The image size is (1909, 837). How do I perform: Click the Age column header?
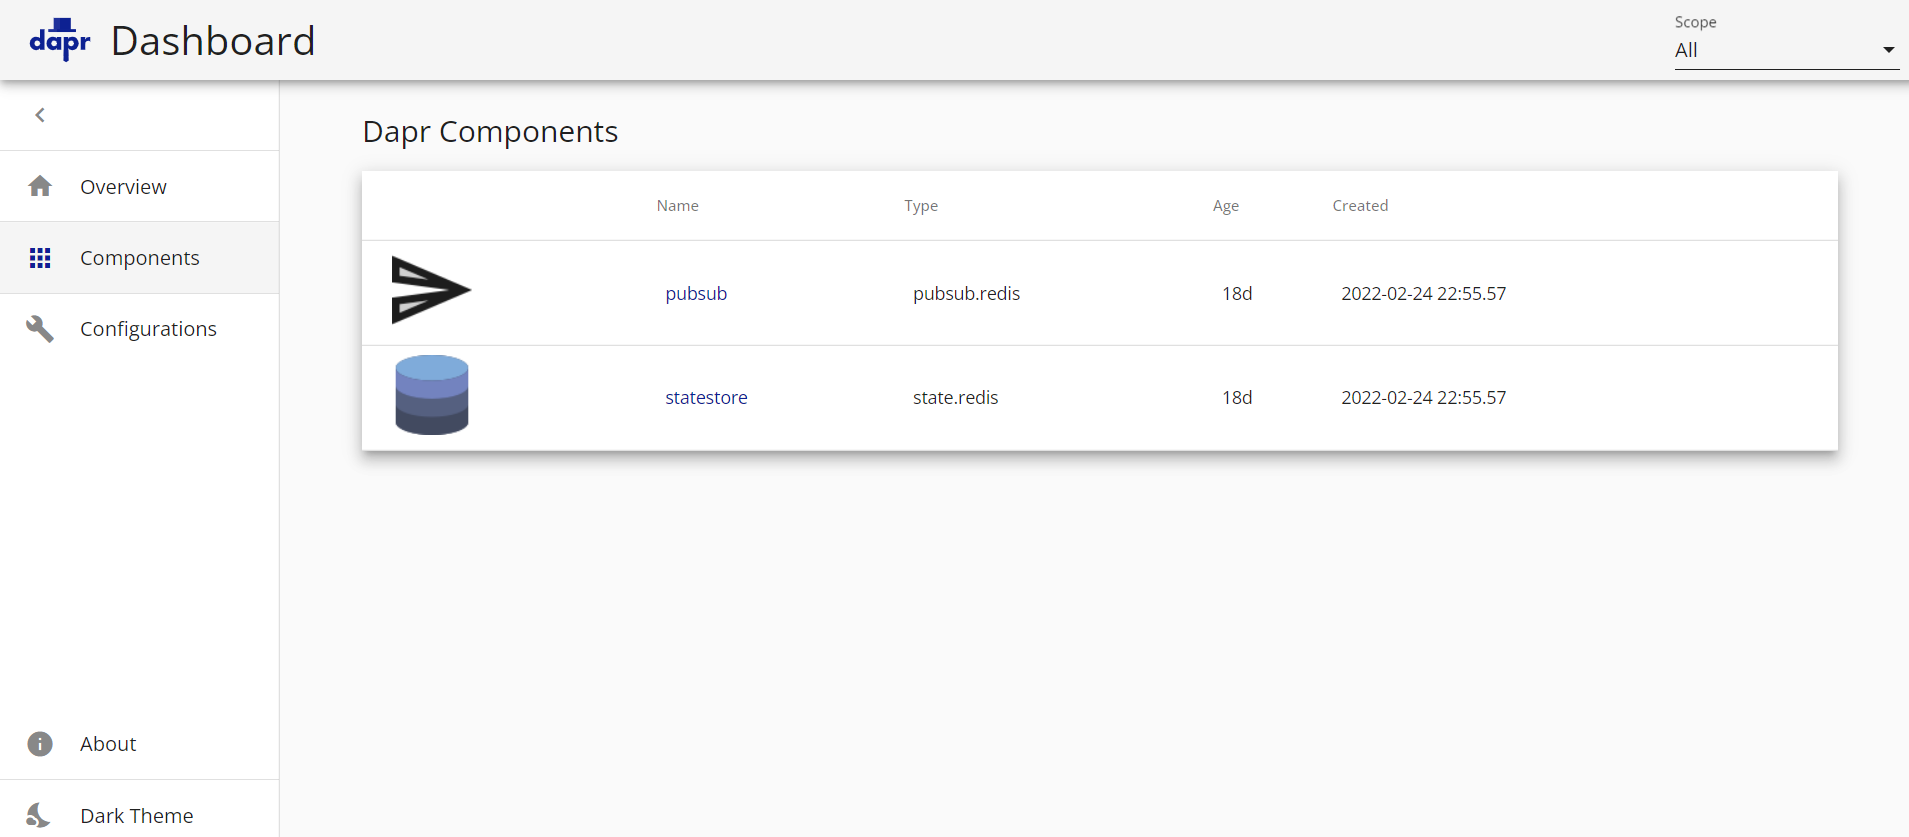pos(1226,206)
